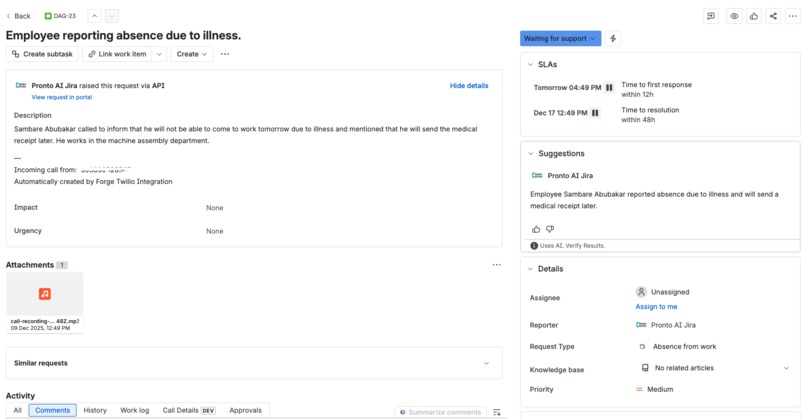
Task: Go to previous issue with up arrow
Action: (x=94, y=16)
